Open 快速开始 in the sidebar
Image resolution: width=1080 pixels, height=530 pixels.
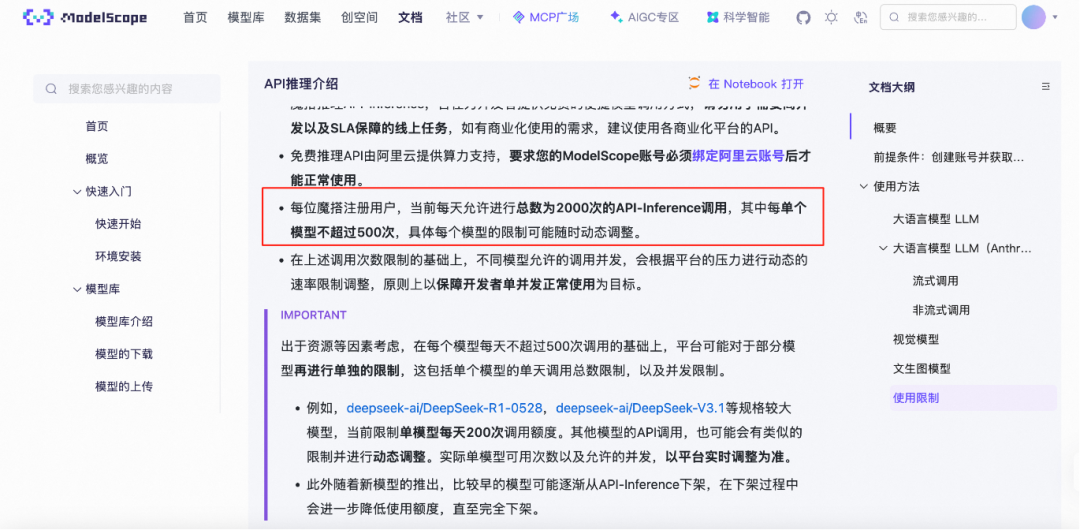[x=118, y=224]
